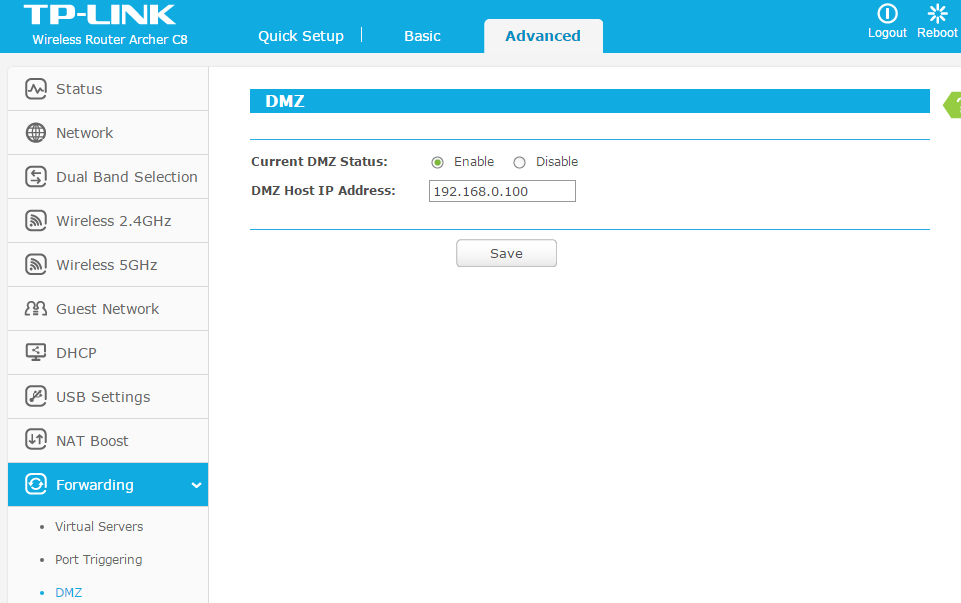961x603 pixels.
Task: Click the DMZ Host IP Address field
Action: click(x=501, y=190)
